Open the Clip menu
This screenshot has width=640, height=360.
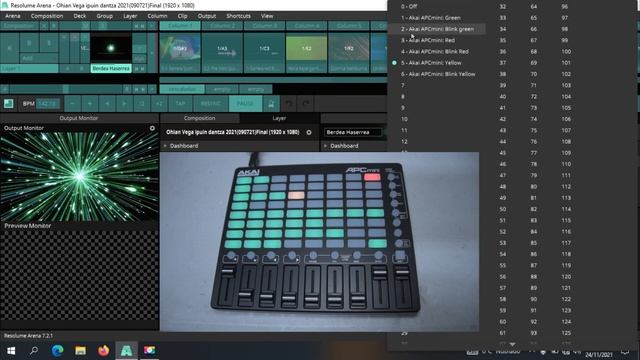click(x=182, y=16)
